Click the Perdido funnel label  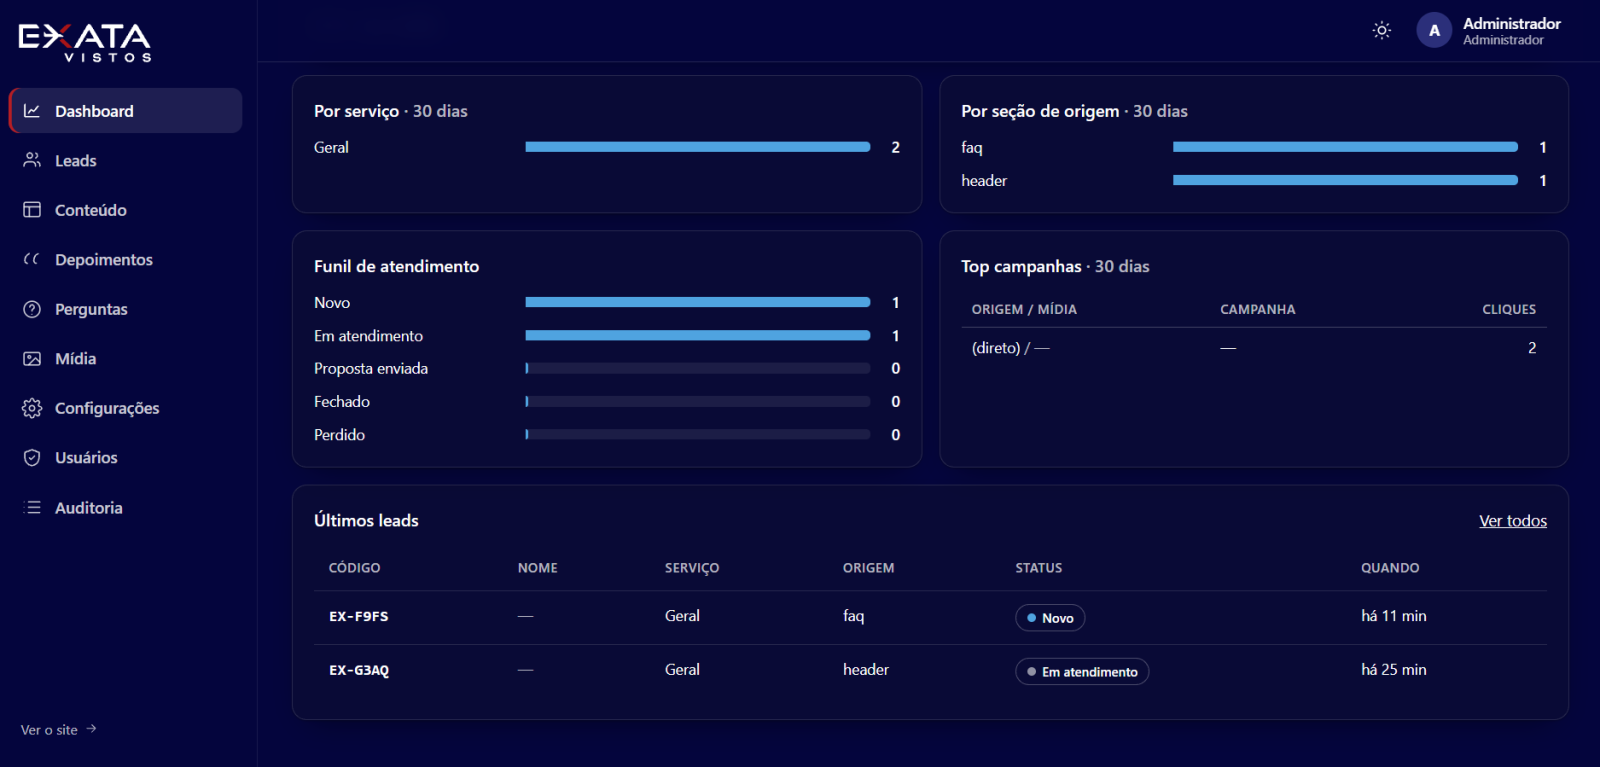(340, 435)
